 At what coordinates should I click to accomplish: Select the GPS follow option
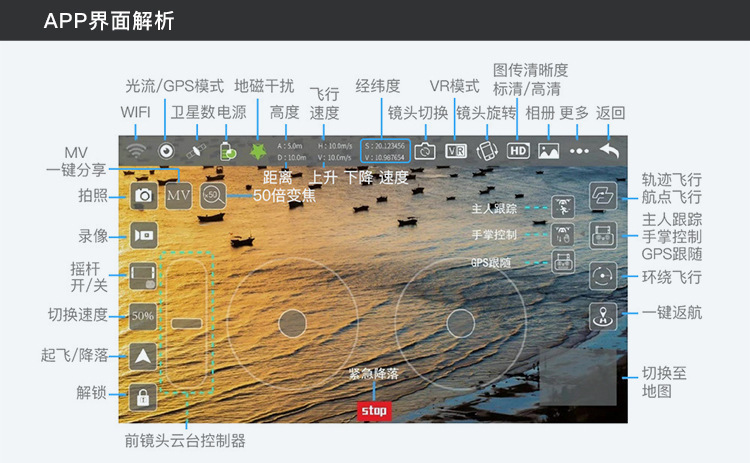[563, 262]
